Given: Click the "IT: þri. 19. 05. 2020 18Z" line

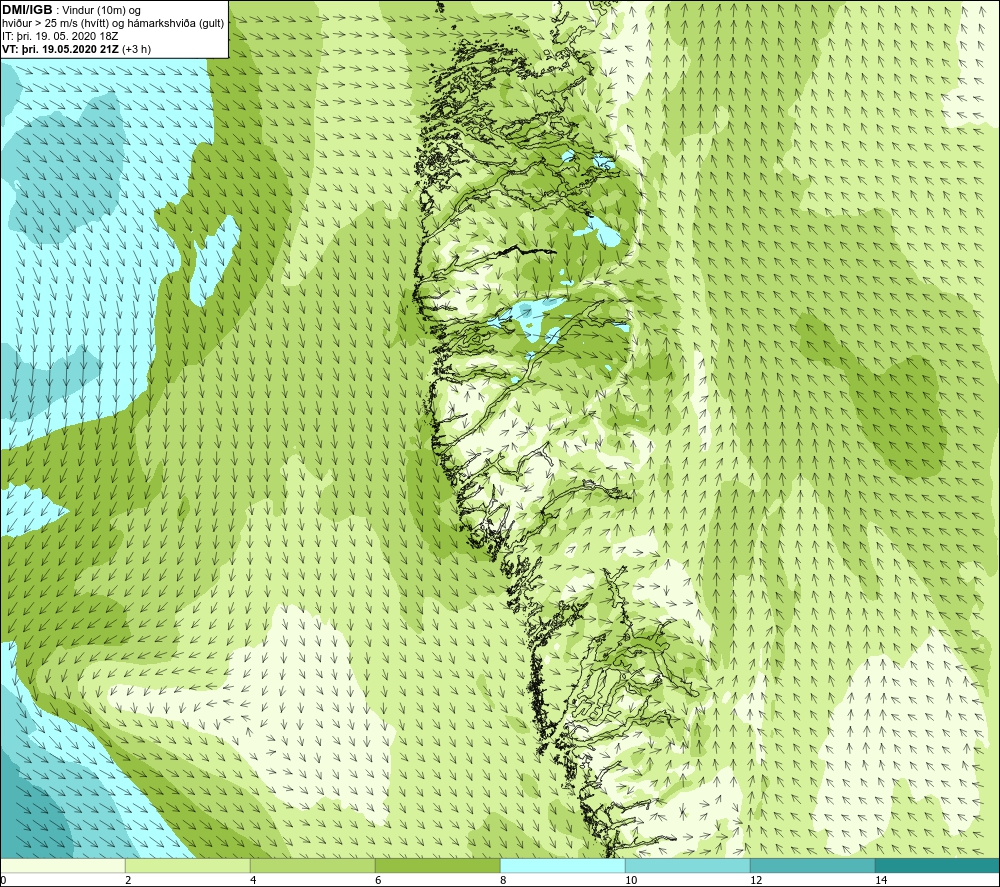Looking at the screenshot, I should point(60,36).
